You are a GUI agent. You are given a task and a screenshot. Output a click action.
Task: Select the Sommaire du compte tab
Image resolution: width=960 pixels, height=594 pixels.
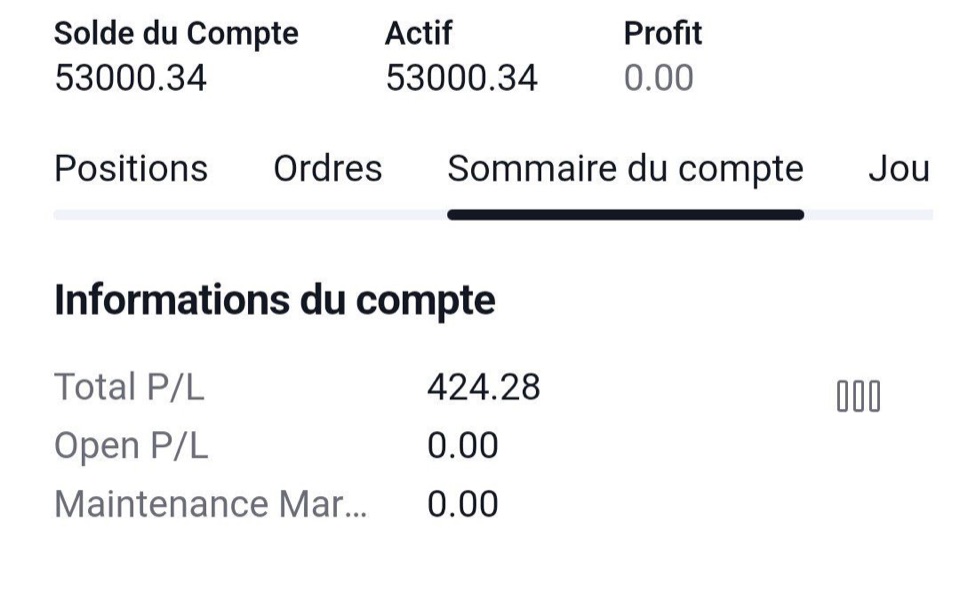click(x=625, y=170)
